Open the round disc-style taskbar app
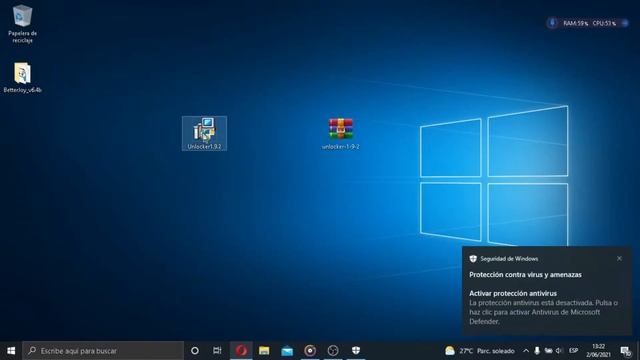Image resolution: width=640 pixels, height=360 pixels. point(310,351)
